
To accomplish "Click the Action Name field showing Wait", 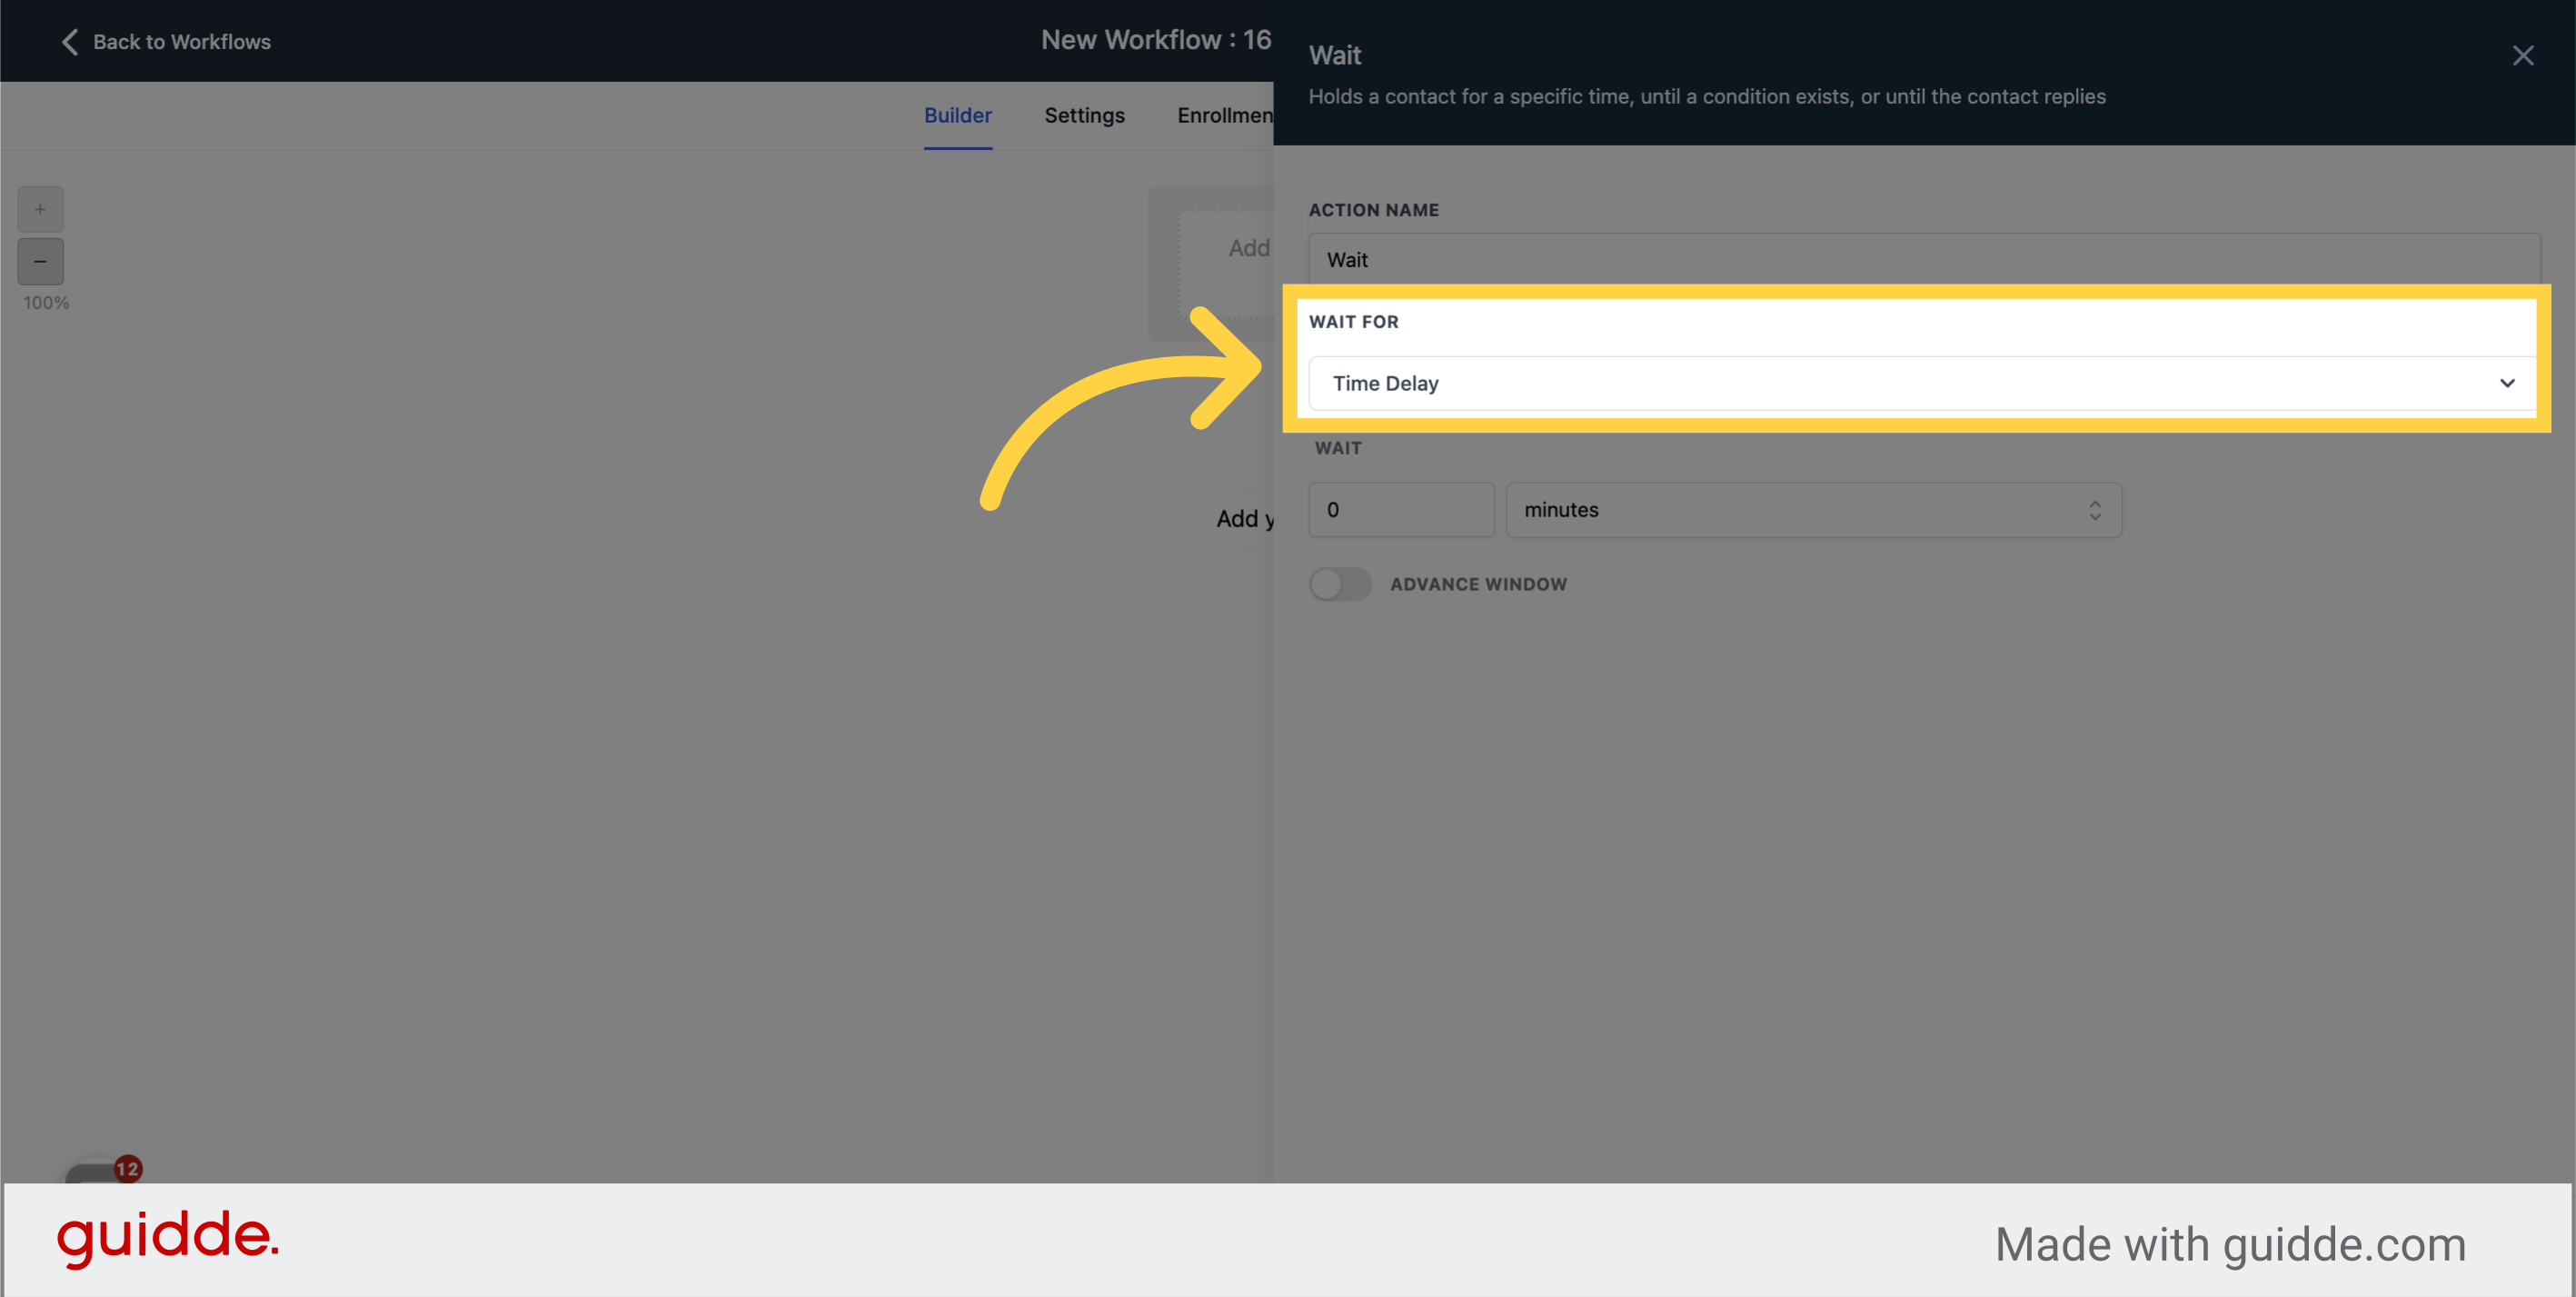I will (x=1922, y=259).
